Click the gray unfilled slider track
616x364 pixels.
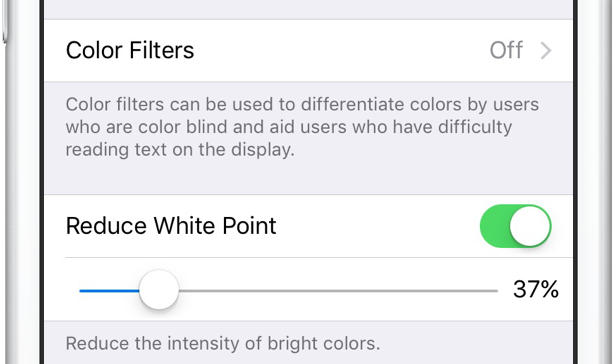tap(338, 291)
